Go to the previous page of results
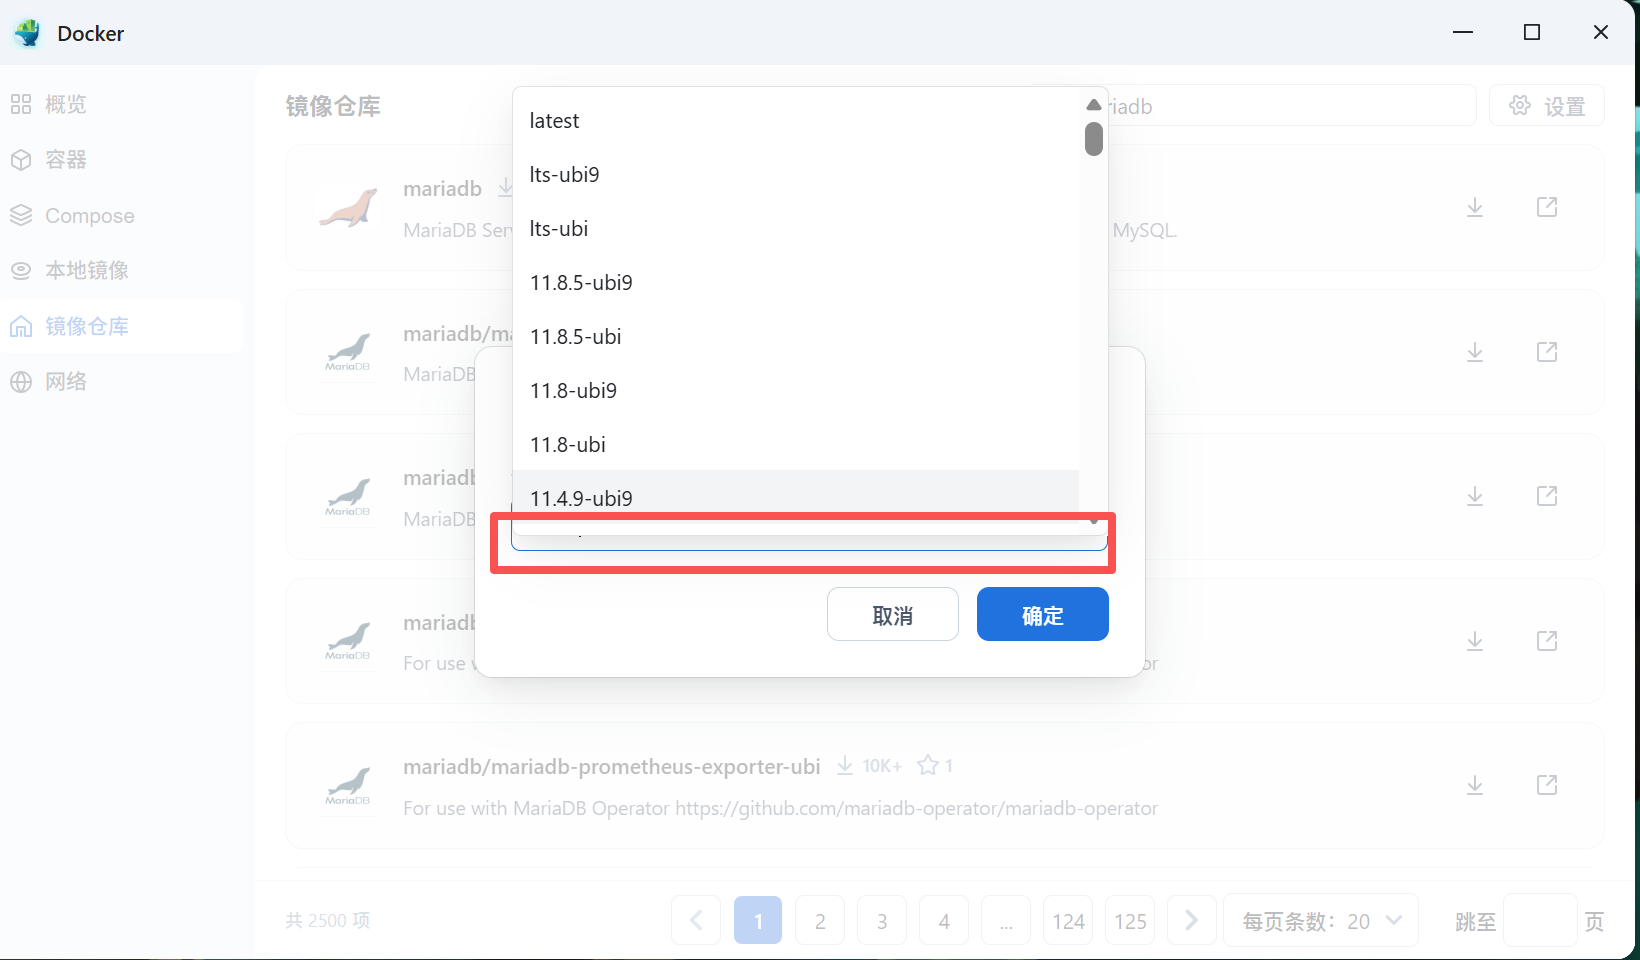This screenshot has height=960, width=1640. pos(697,920)
